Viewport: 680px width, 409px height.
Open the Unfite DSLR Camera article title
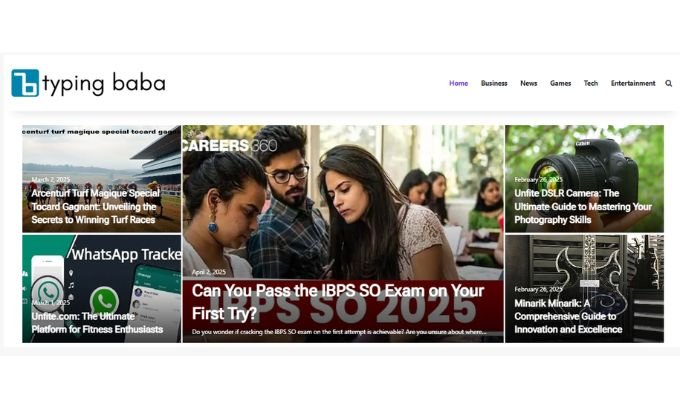(583, 206)
